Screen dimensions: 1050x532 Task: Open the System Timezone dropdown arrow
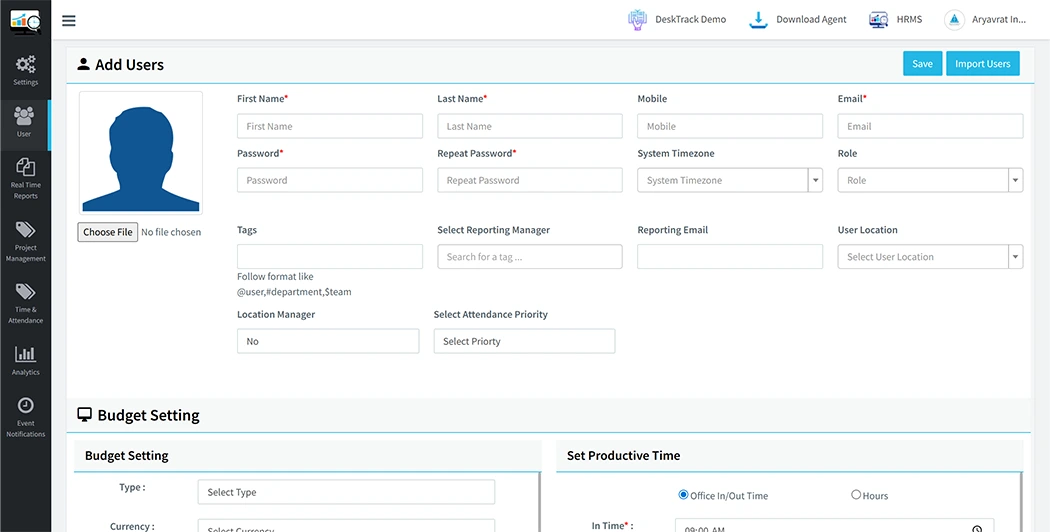pyautogui.click(x=816, y=180)
